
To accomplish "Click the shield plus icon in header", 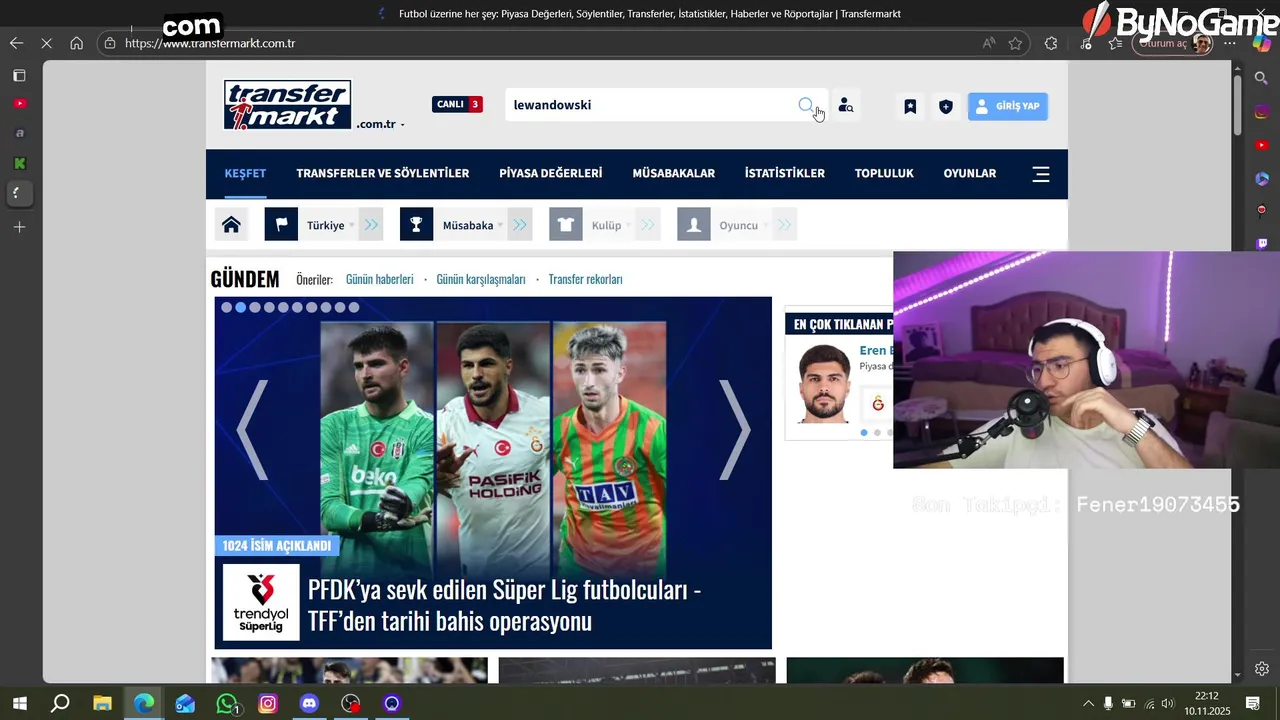I will [x=946, y=106].
